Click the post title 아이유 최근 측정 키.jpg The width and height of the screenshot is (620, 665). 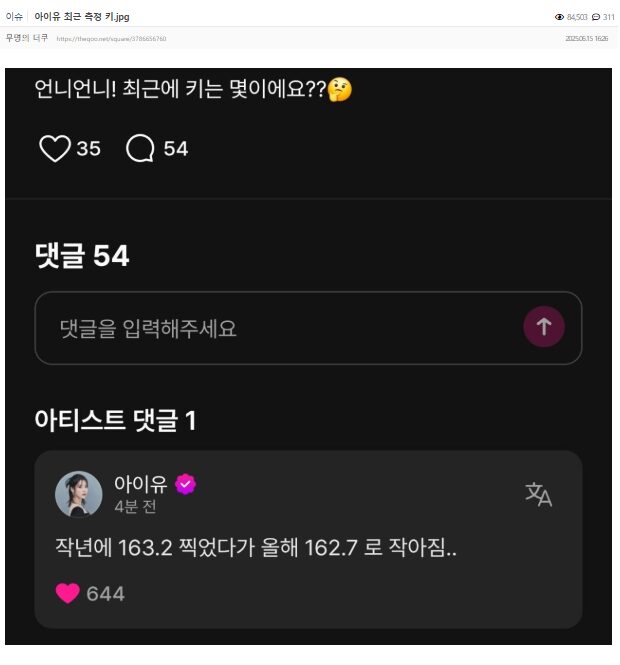pyautogui.click(x=82, y=17)
